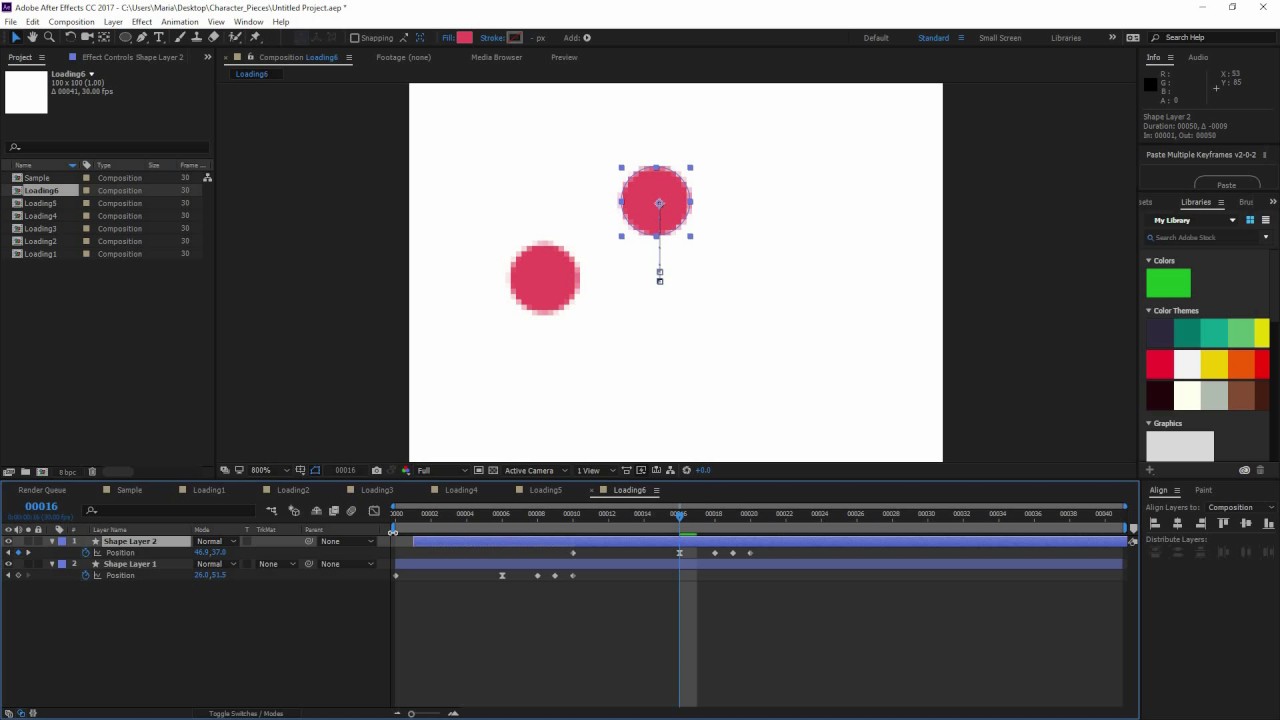
Task: Open the Graph Editor
Action: point(374,511)
